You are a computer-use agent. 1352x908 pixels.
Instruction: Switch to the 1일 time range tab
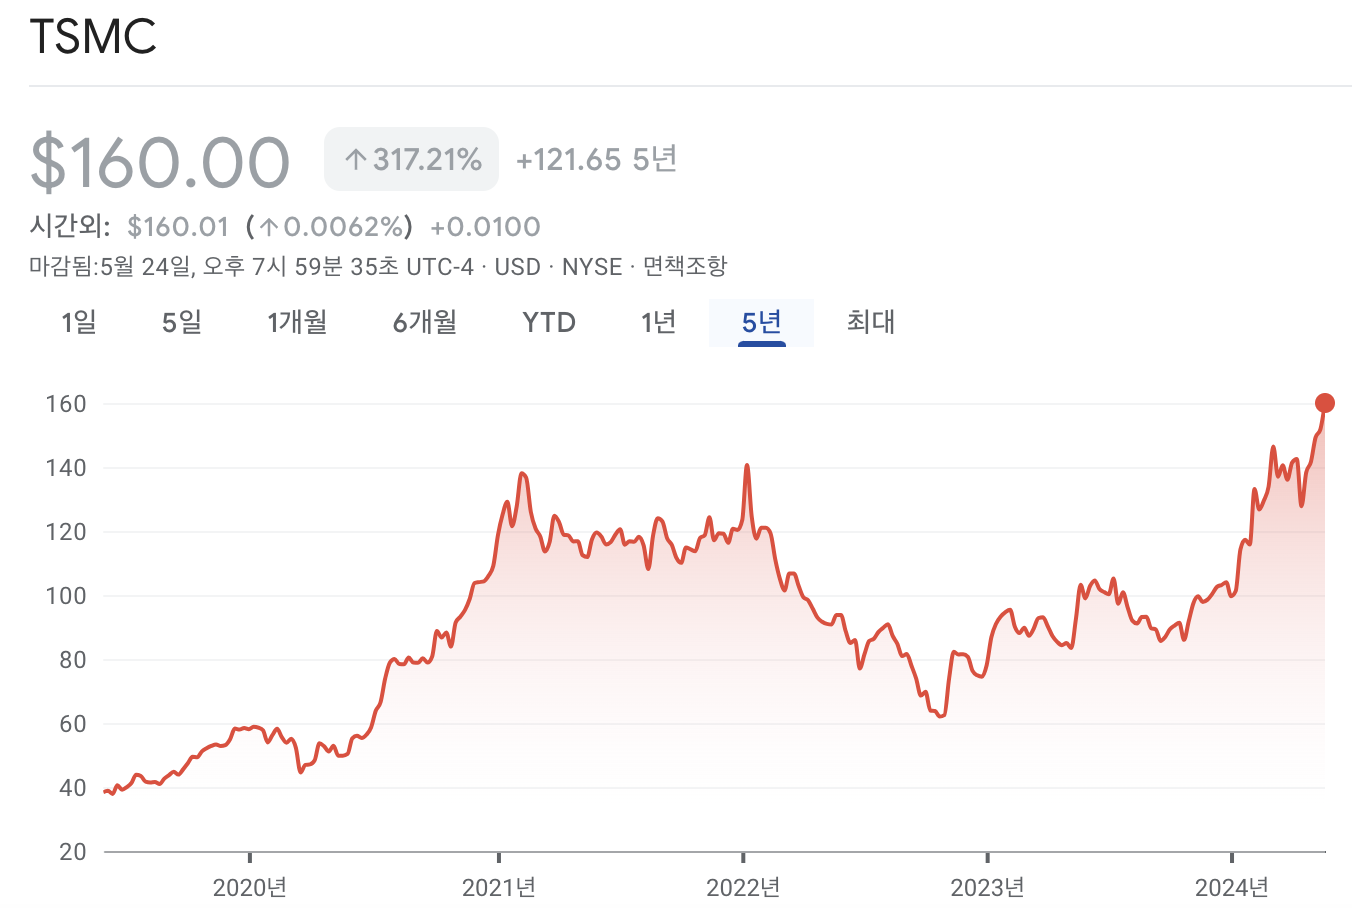pos(79,322)
